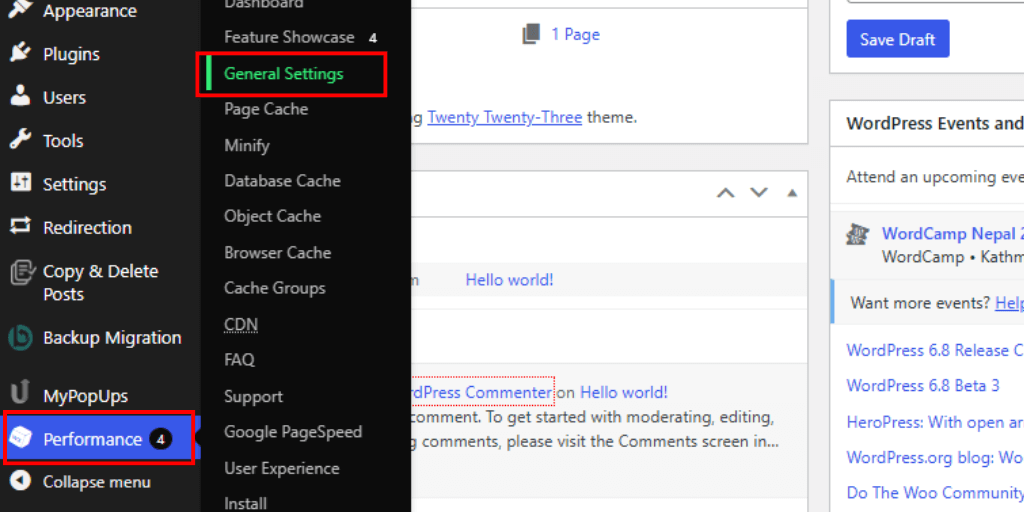
Task: Open the Object Cache submenu item
Action: [x=272, y=216]
